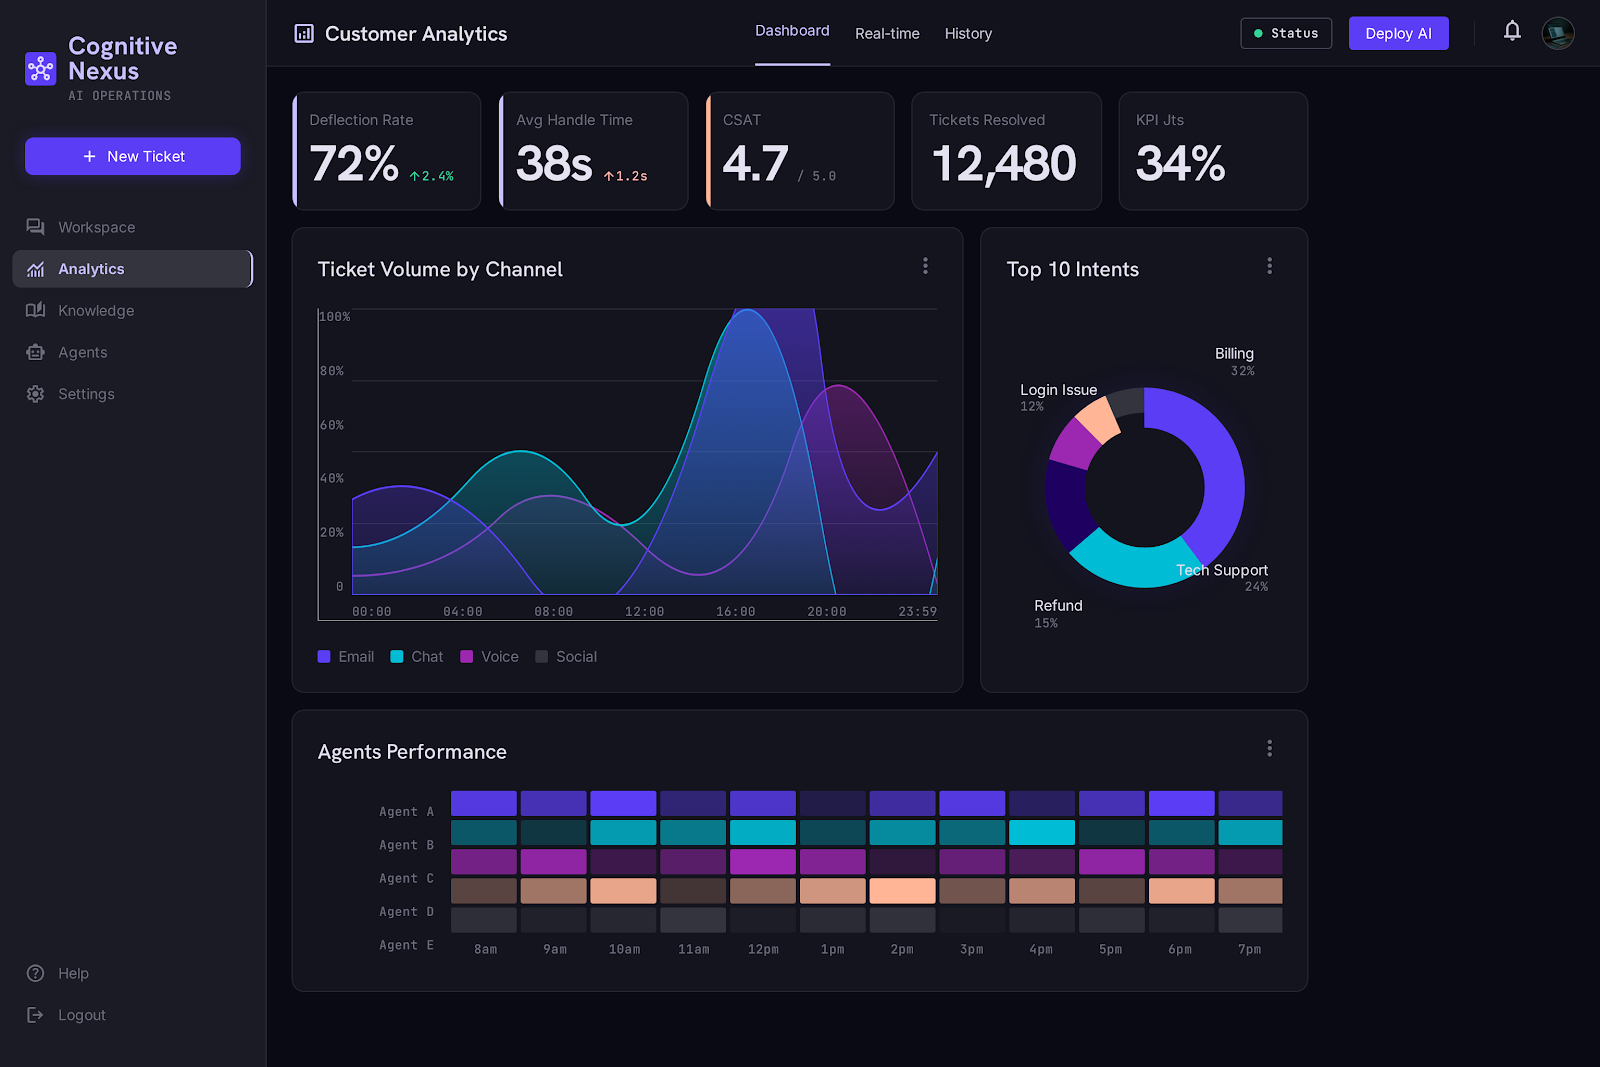Switch to the History tab
Viewport: 1600px width, 1067px height.
tap(968, 34)
